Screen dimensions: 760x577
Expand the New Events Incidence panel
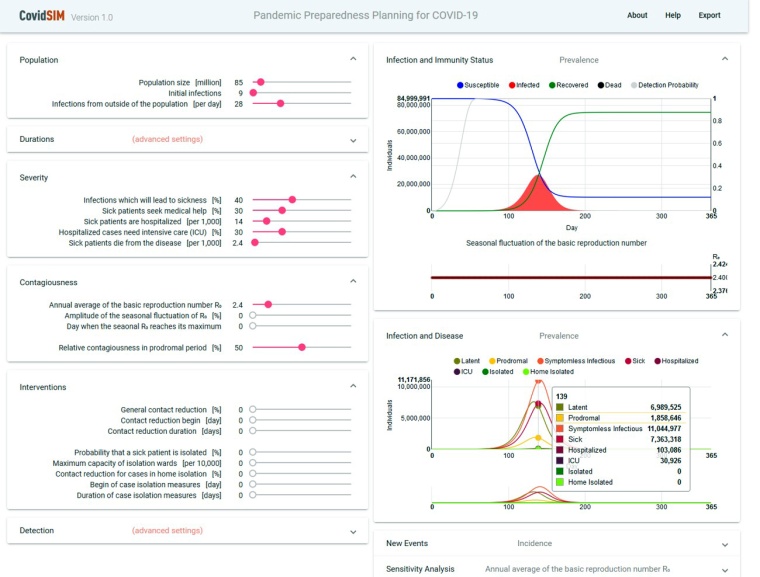point(723,544)
